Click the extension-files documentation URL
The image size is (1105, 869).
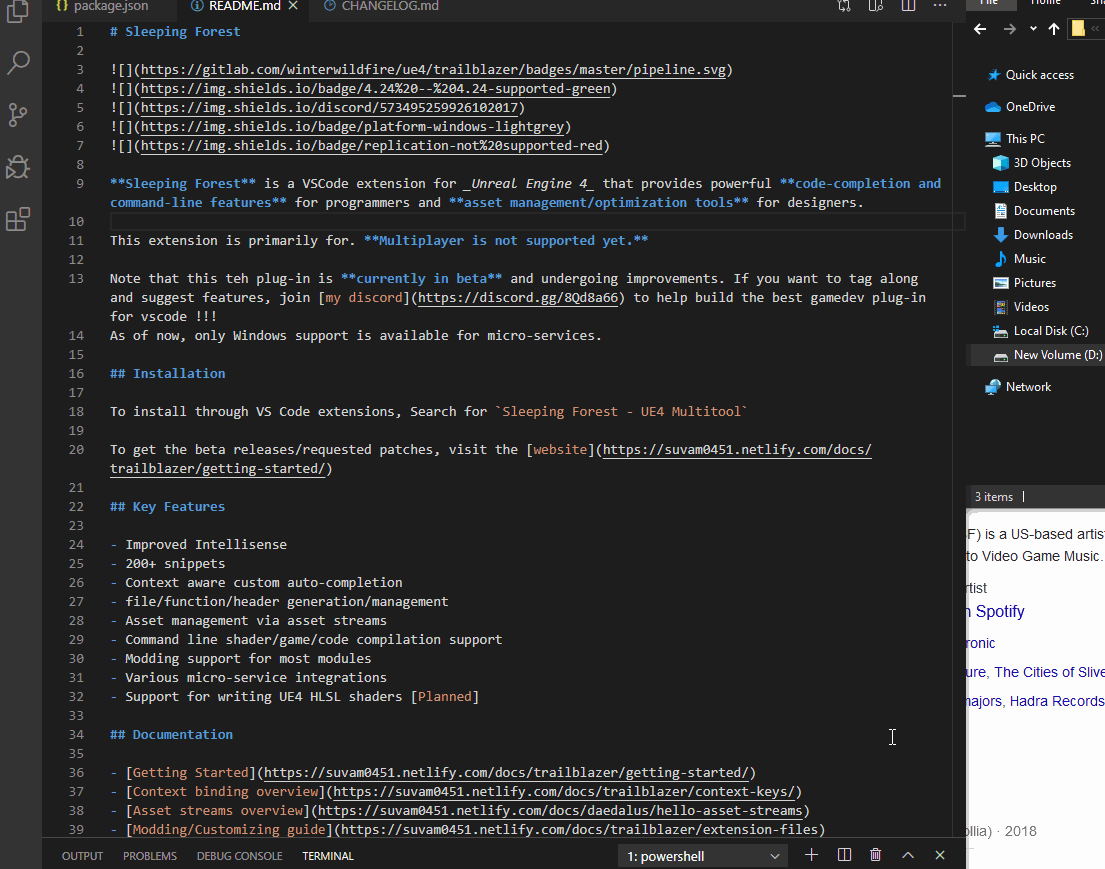pos(579,830)
